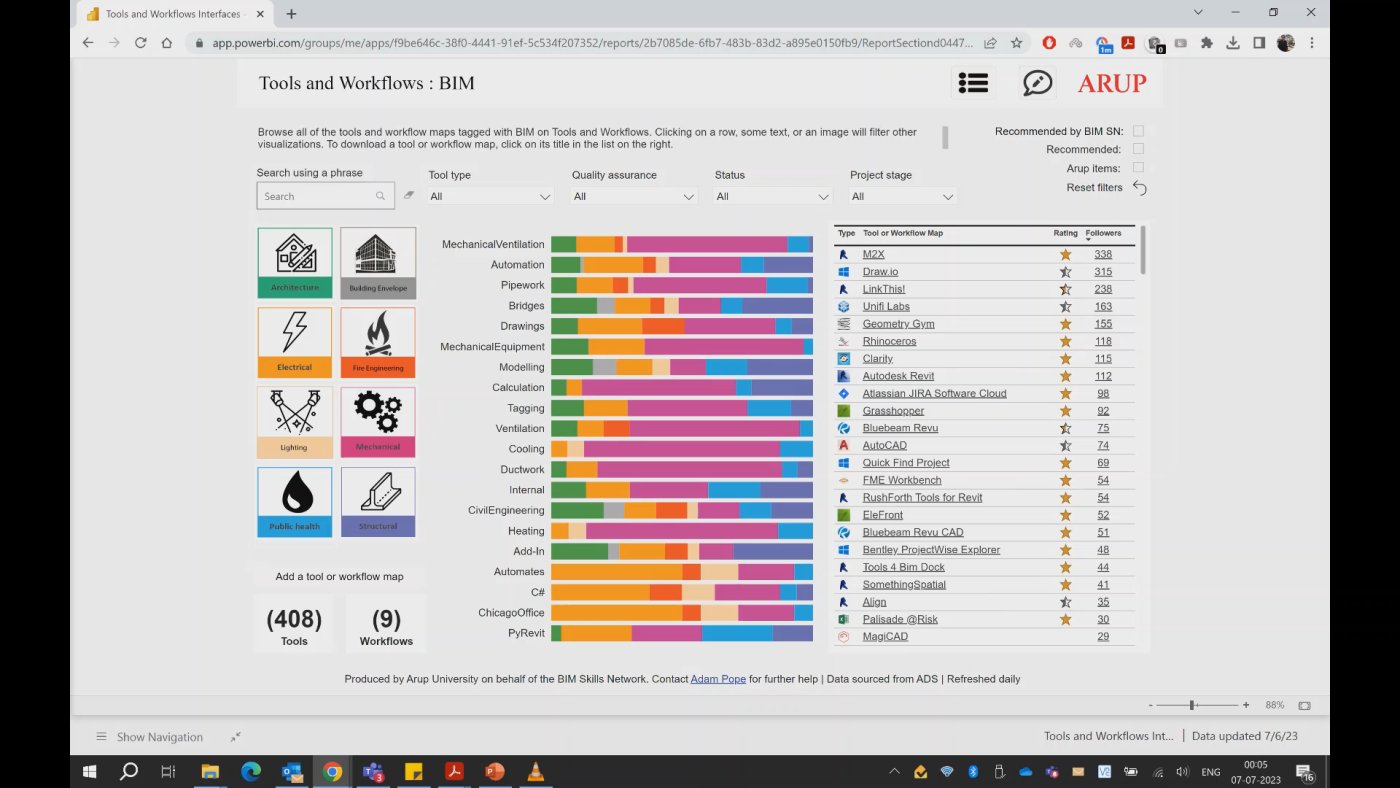Filter by Structural steel beam tile

[x=378, y=501]
